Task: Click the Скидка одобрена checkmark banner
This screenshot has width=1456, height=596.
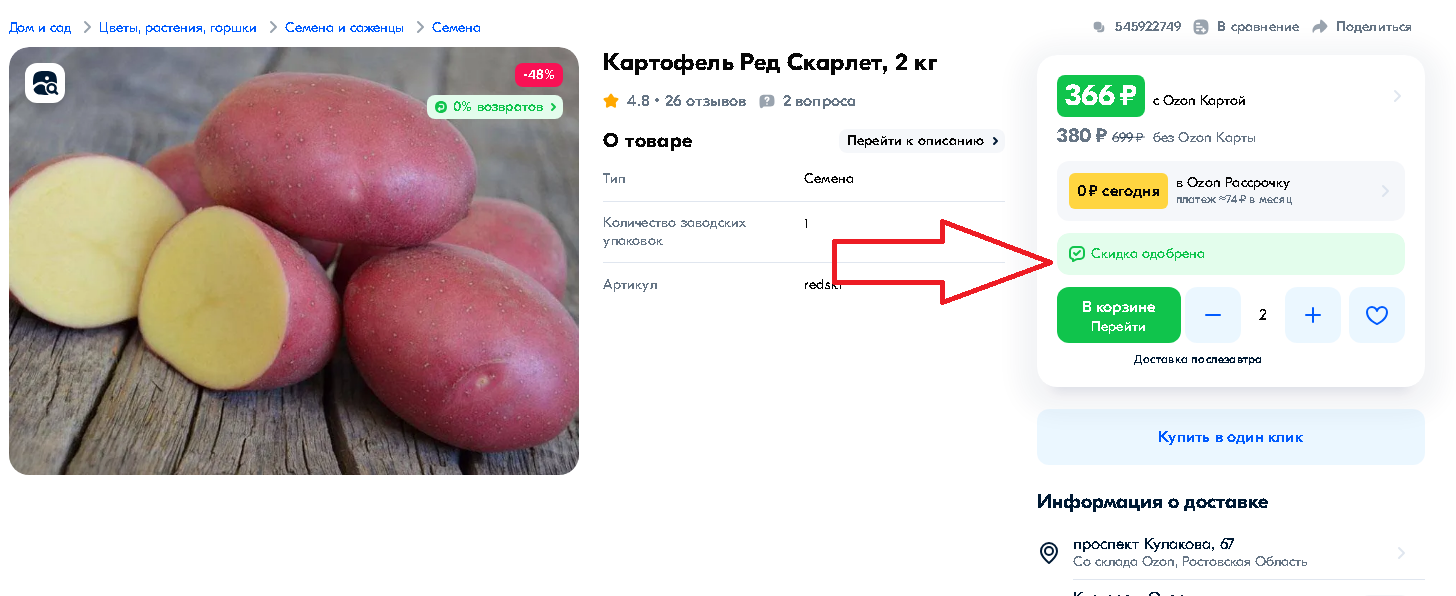Action: 1231,254
